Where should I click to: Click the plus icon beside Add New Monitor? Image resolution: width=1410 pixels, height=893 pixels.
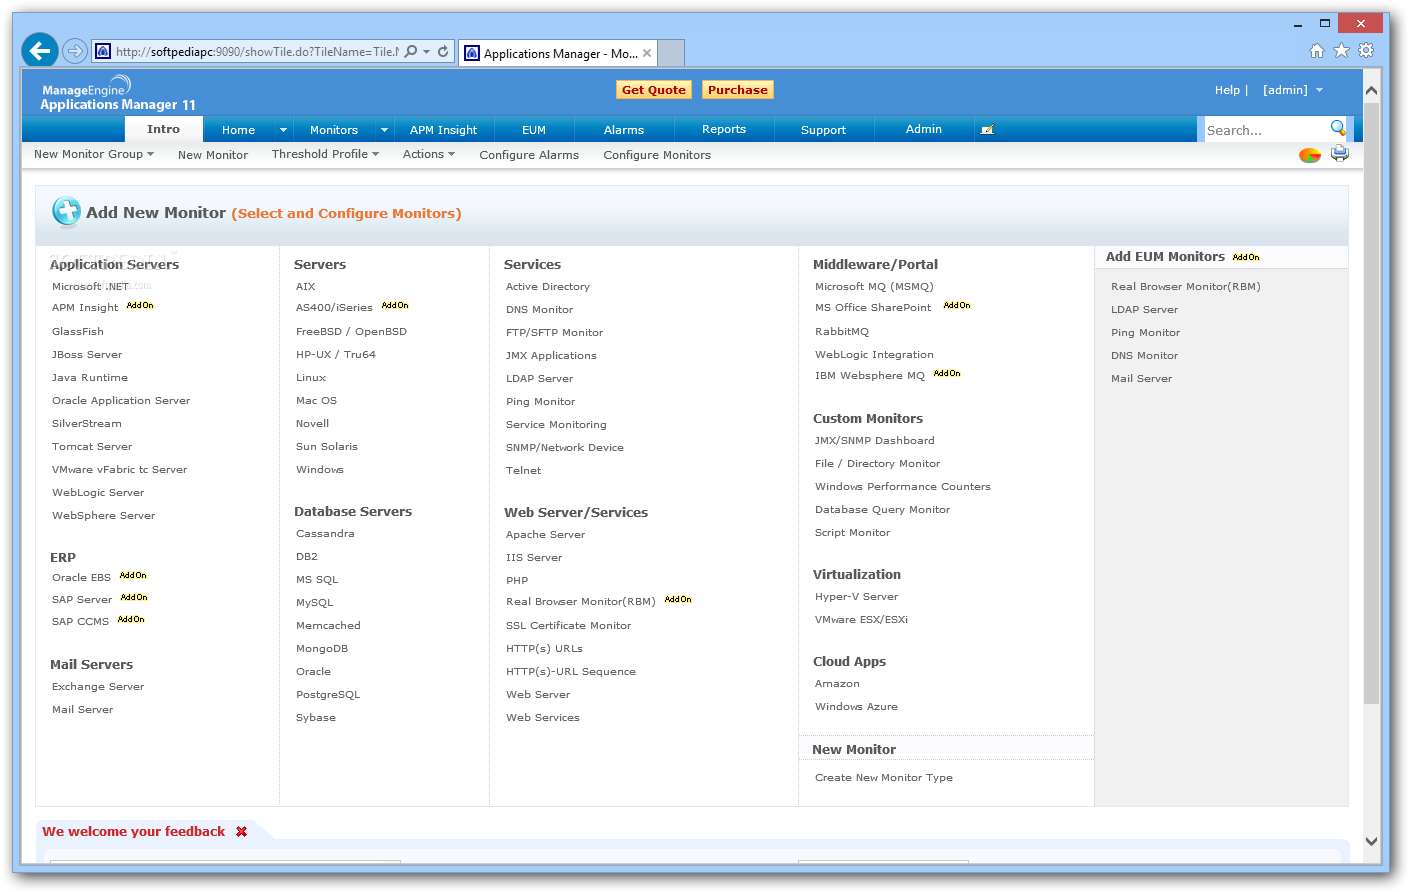66,211
